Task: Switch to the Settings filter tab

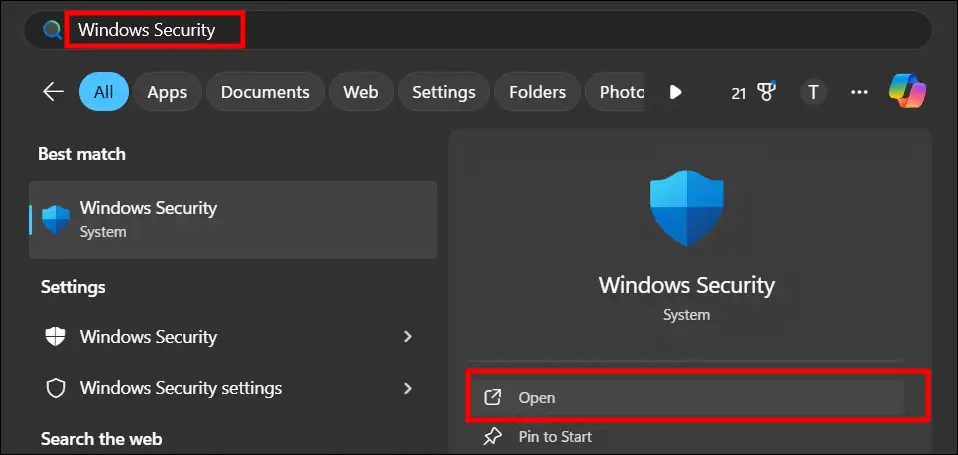Action: [444, 92]
